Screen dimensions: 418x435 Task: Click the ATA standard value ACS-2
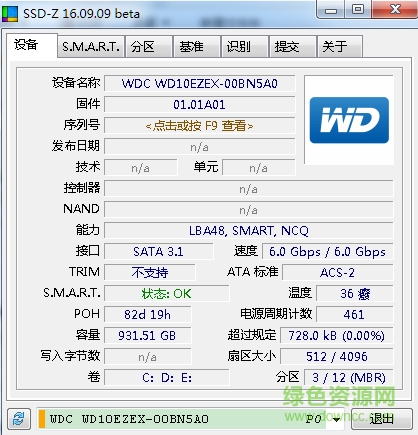[x=338, y=273]
